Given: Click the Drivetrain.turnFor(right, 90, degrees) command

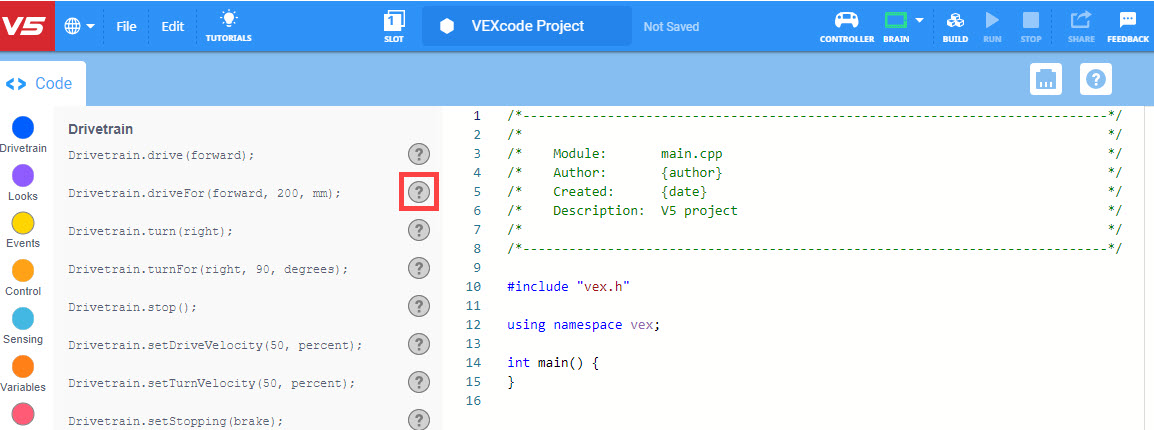Looking at the screenshot, I should pyautogui.click(x=208, y=269).
